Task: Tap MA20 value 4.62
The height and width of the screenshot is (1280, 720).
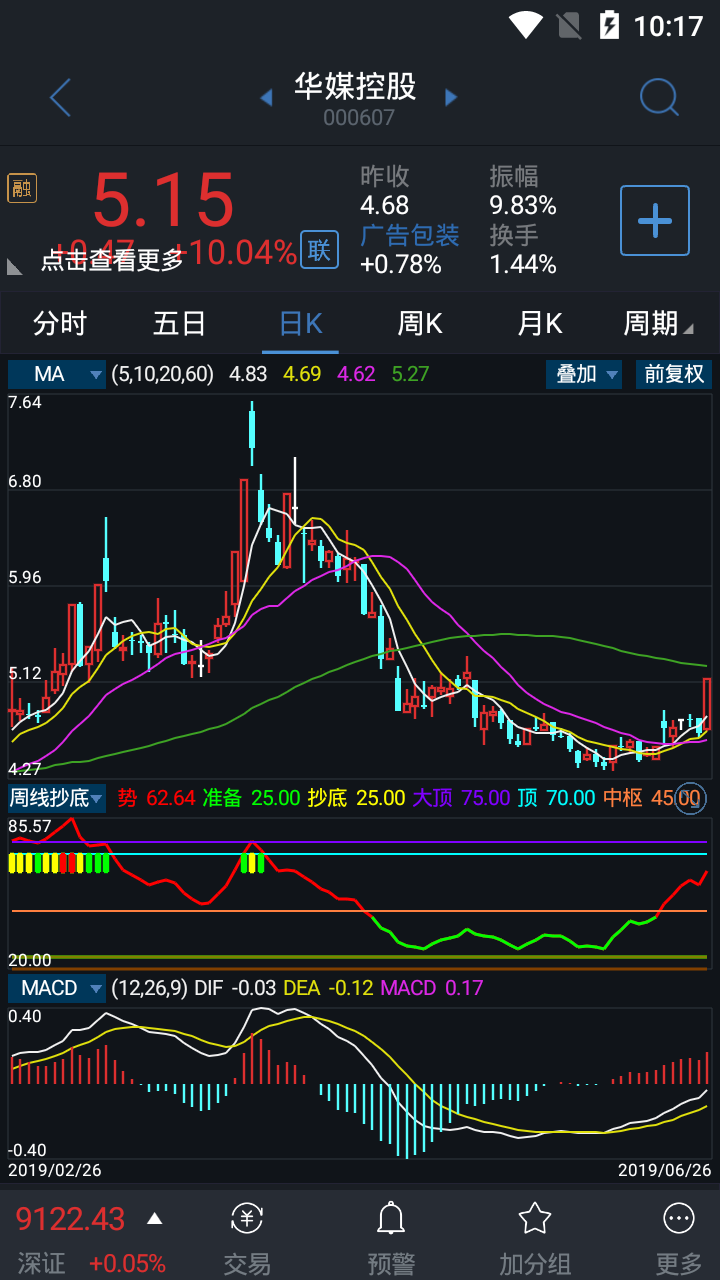Action: (356, 374)
